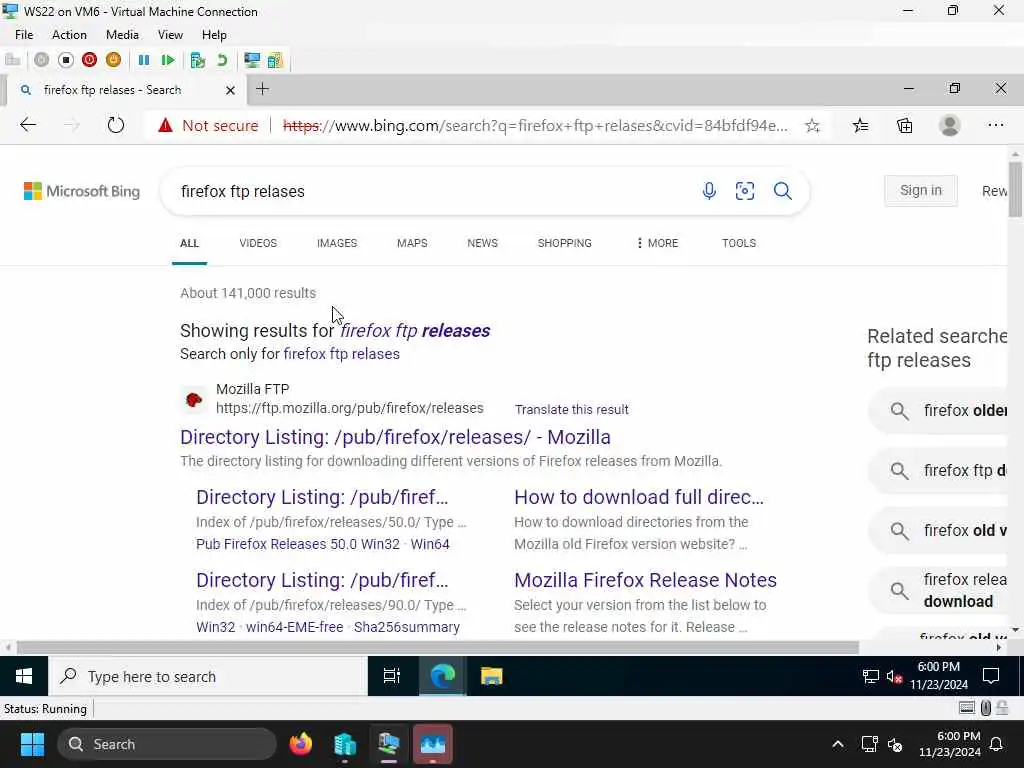Image resolution: width=1024 pixels, height=768 pixels.
Task: Search only for firefox ftp relases
Action: click(341, 354)
